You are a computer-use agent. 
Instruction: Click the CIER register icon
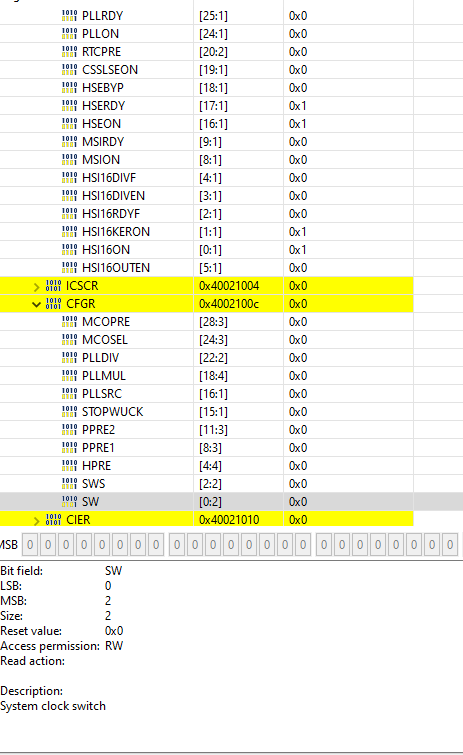pos(53,520)
